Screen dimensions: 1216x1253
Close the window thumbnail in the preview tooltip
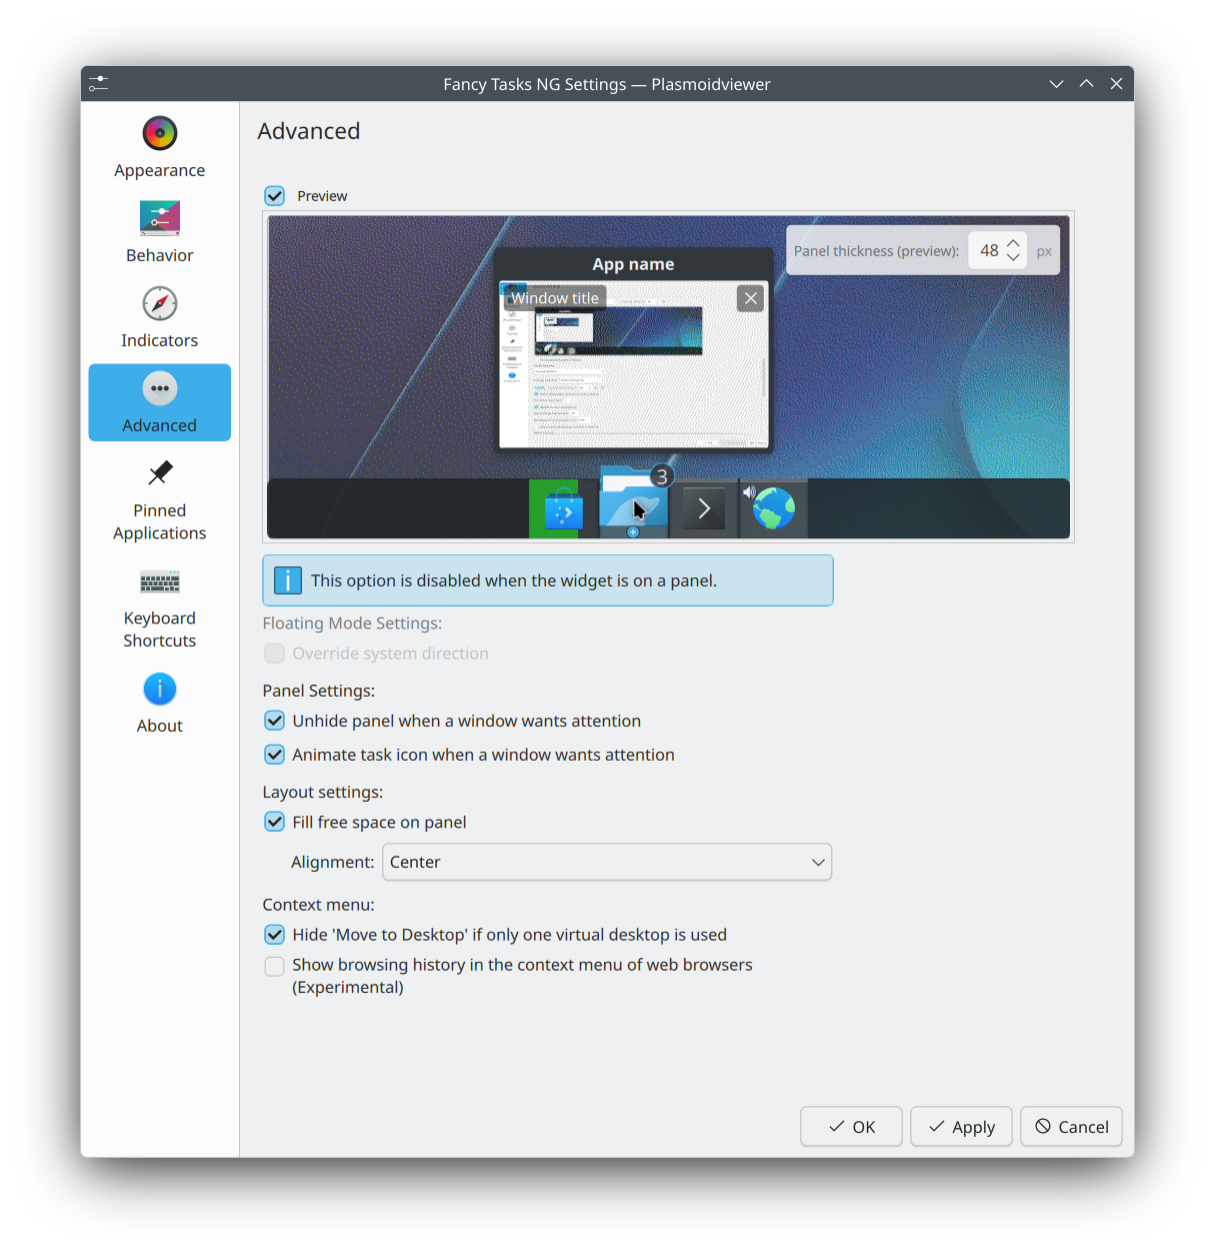tap(751, 298)
